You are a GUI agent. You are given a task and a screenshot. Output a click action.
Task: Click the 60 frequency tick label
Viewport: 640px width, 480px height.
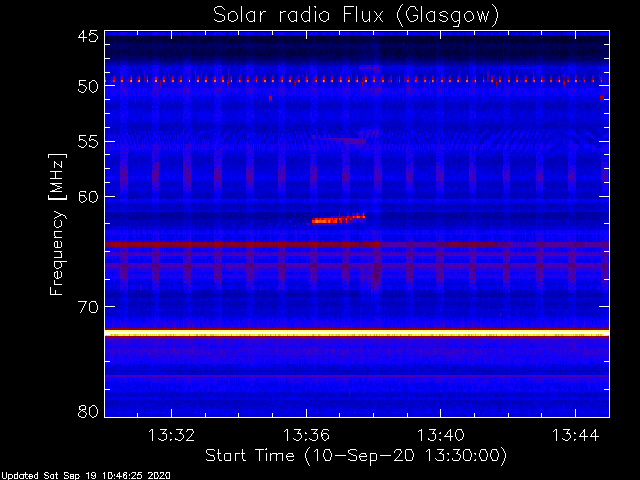88,197
